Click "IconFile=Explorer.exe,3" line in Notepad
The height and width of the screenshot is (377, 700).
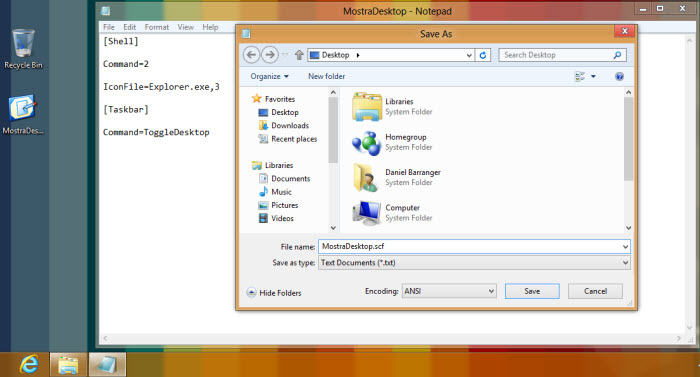(x=161, y=87)
